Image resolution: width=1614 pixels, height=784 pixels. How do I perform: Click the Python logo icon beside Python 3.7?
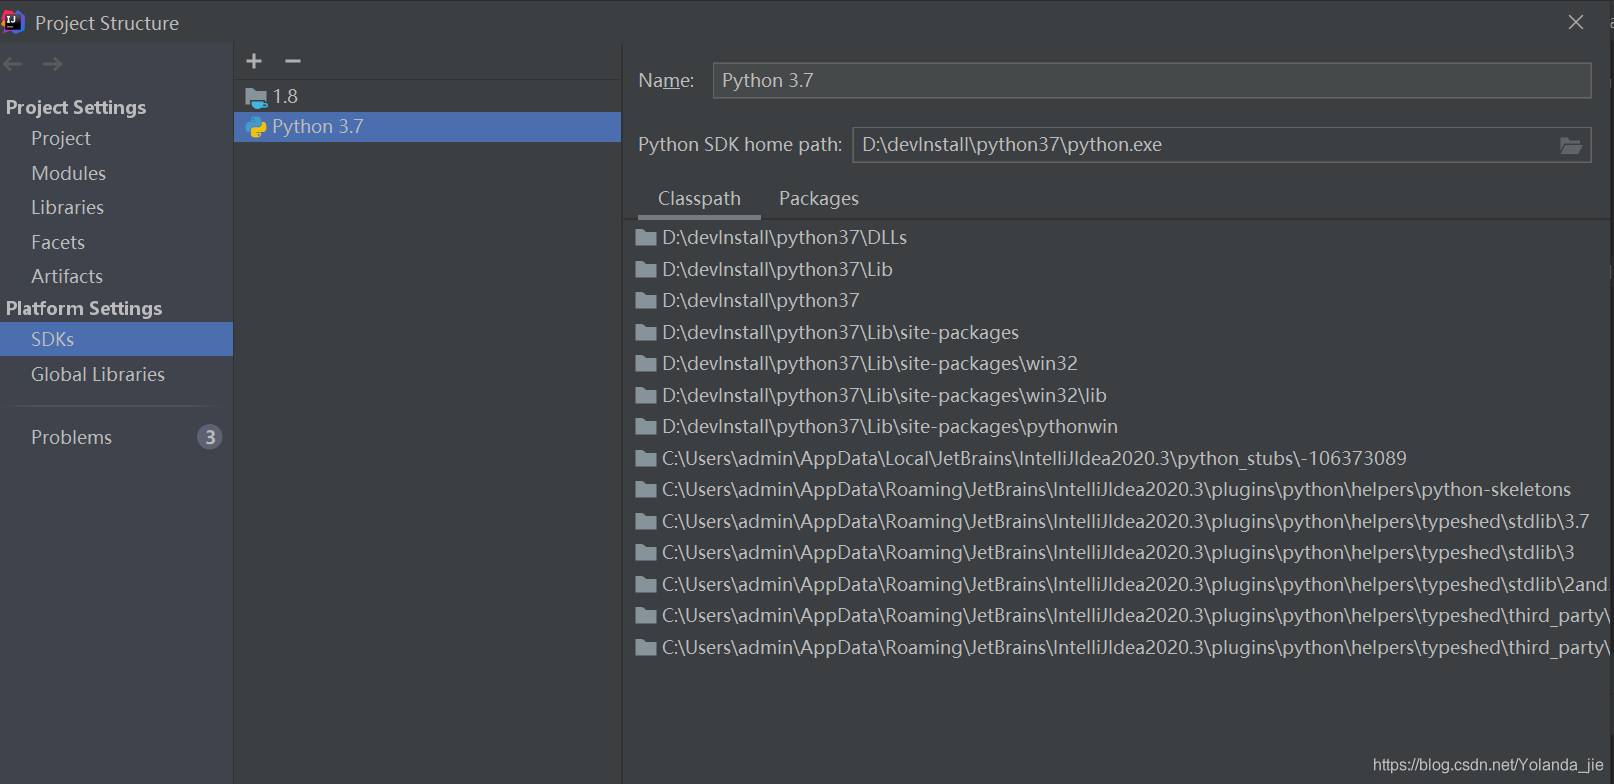(x=257, y=127)
